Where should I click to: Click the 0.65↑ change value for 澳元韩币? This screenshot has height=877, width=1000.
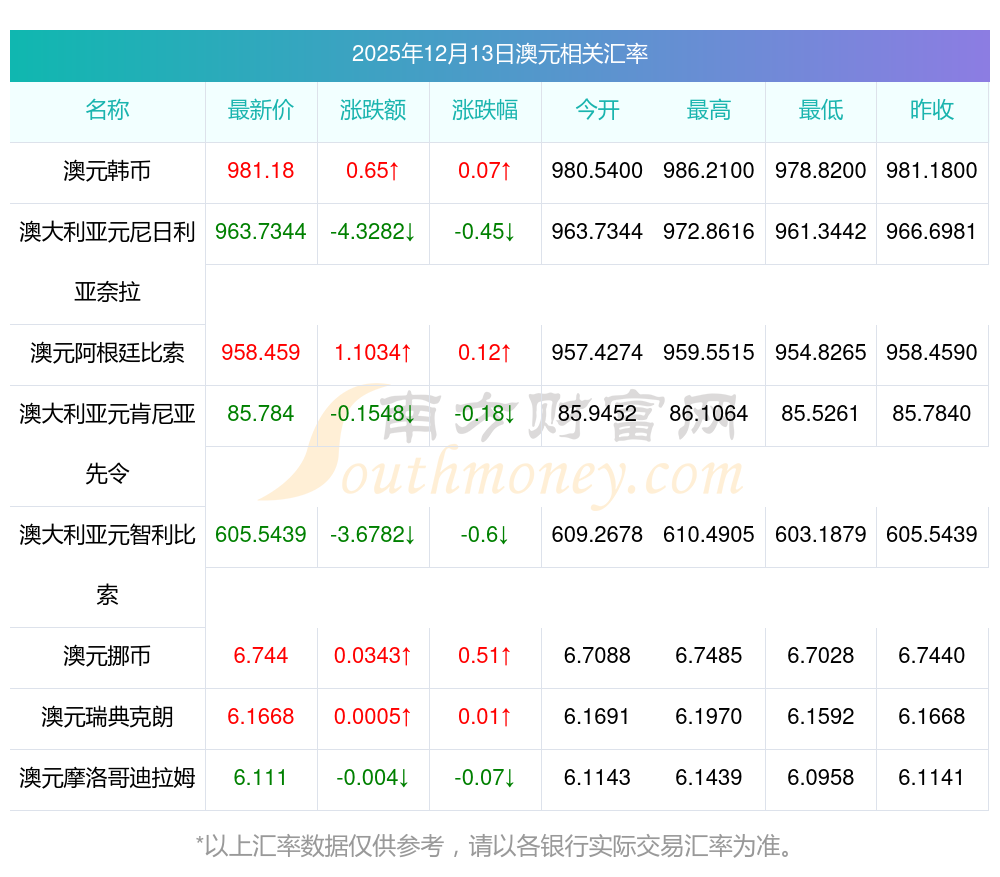[x=373, y=171]
